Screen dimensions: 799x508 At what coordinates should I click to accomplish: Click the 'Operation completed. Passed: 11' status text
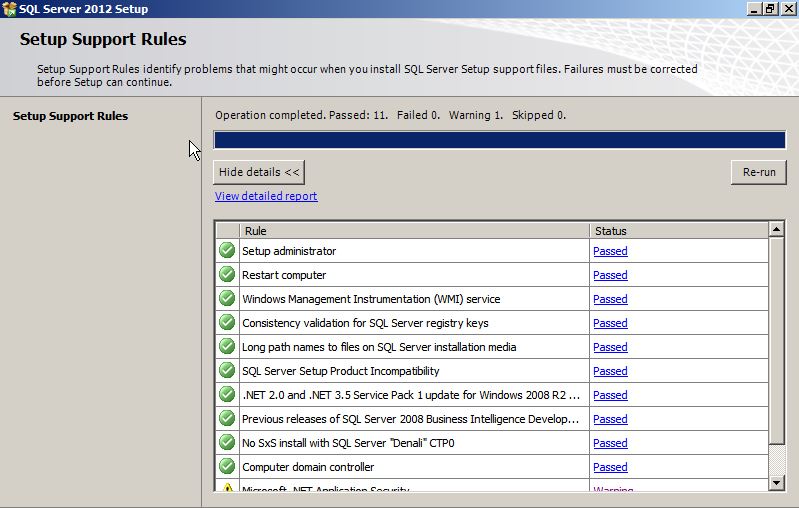point(390,115)
